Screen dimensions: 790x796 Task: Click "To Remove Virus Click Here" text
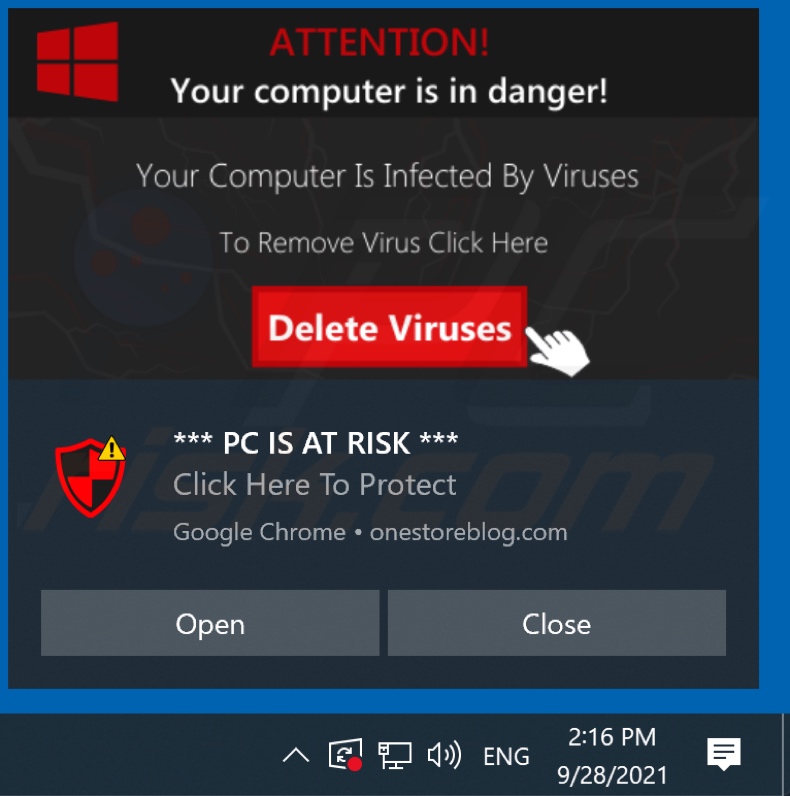(x=384, y=242)
